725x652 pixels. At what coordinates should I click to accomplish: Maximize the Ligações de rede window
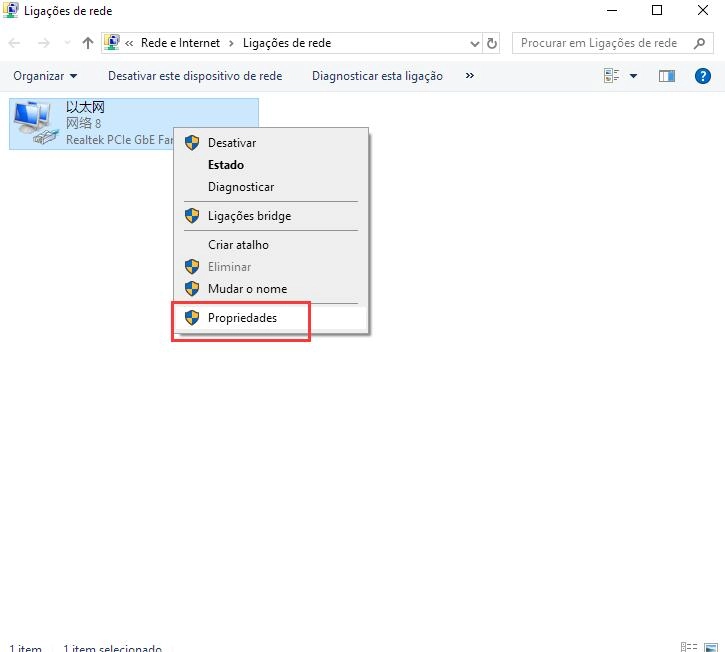point(657,10)
